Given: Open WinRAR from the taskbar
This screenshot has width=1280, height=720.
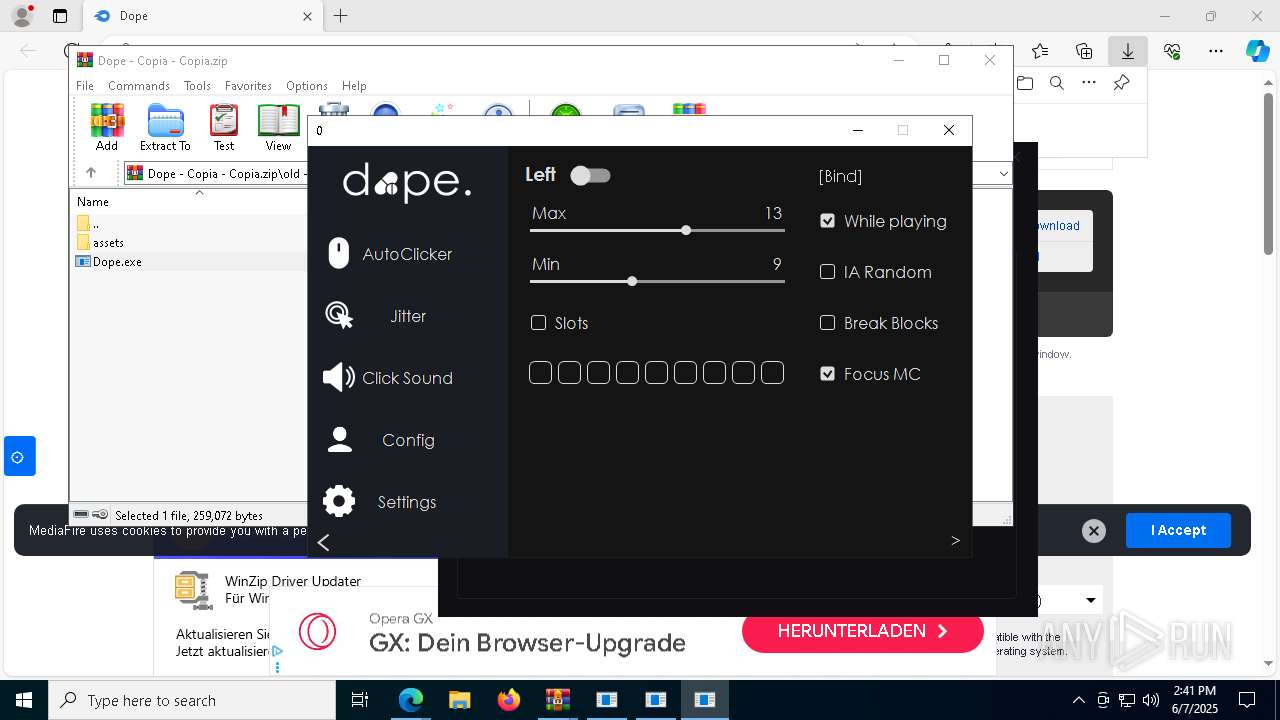Looking at the screenshot, I should pos(557,700).
